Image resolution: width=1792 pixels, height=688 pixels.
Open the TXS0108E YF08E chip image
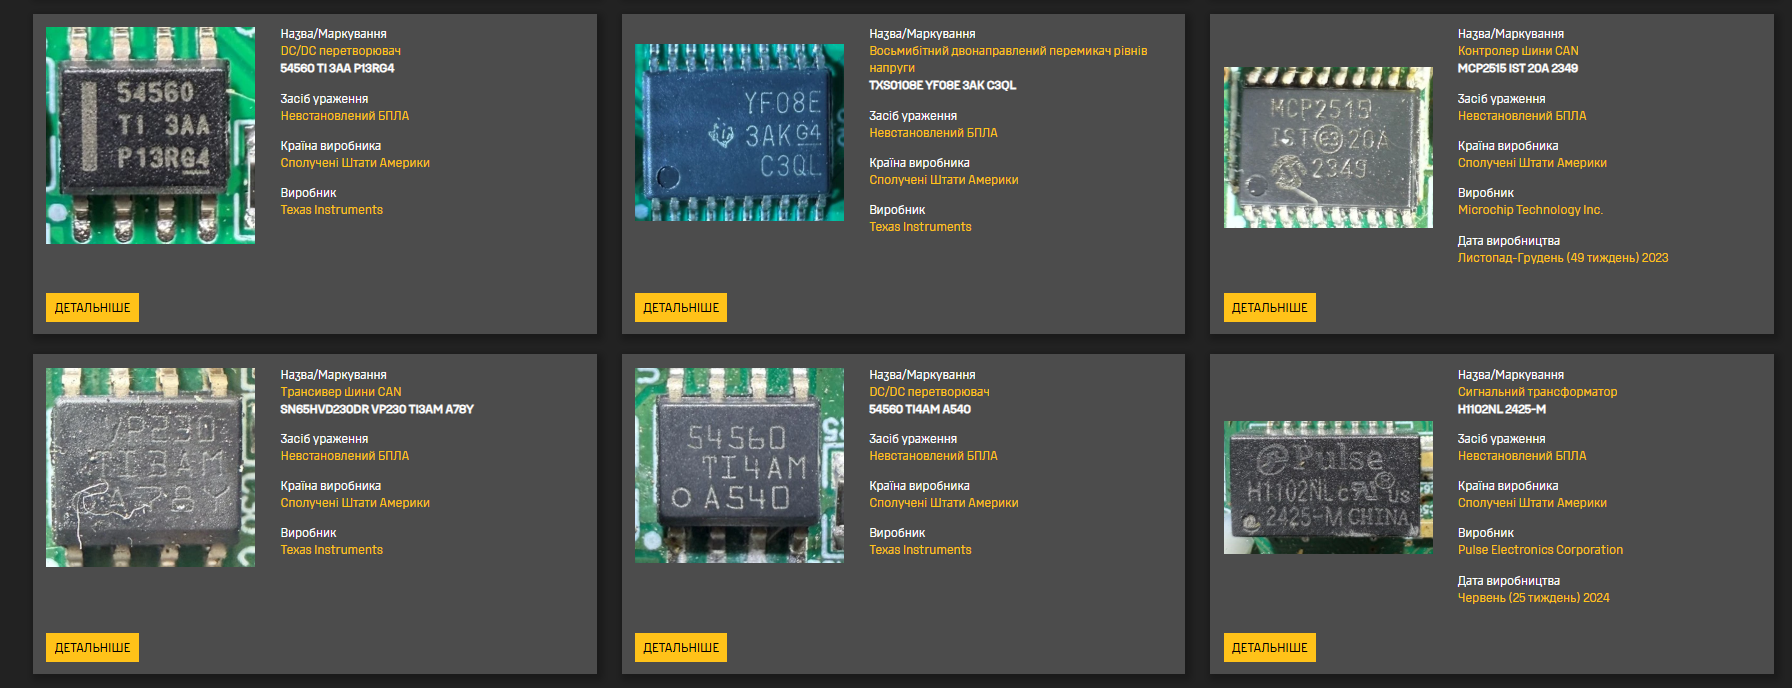click(x=739, y=132)
